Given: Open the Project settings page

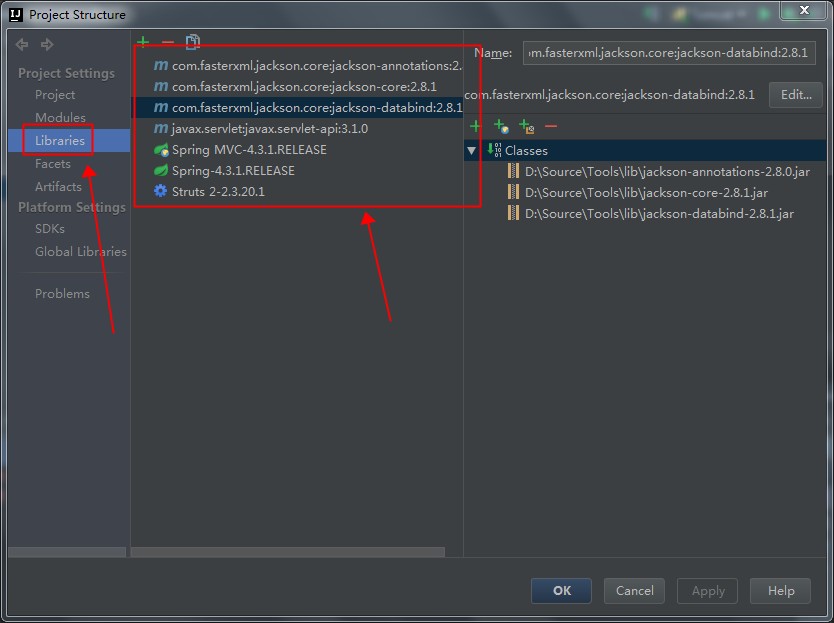Looking at the screenshot, I should pos(55,95).
